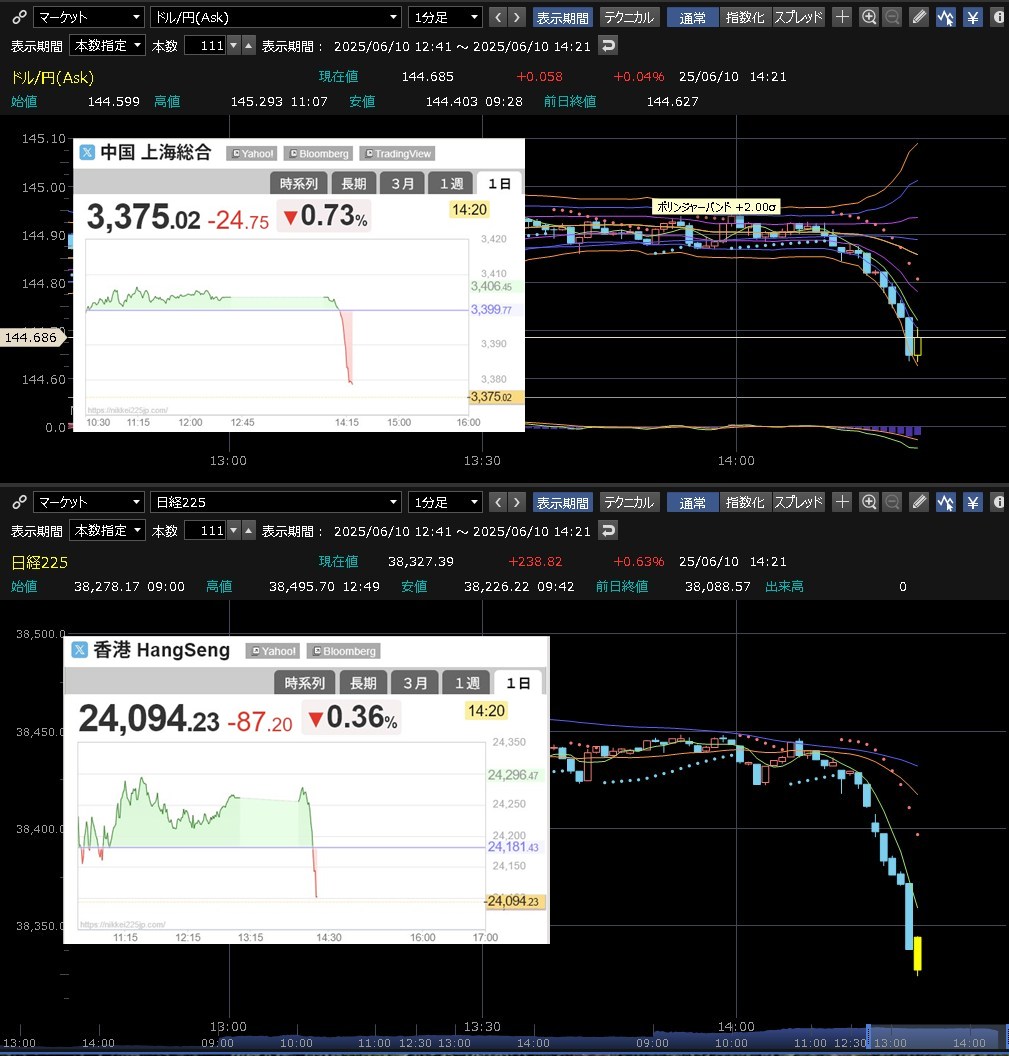1009x1056 pixels.
Task: Open the ドル/円(Ask) symbol dropdown
Action: pyautogui.click(x=275, y=17)
